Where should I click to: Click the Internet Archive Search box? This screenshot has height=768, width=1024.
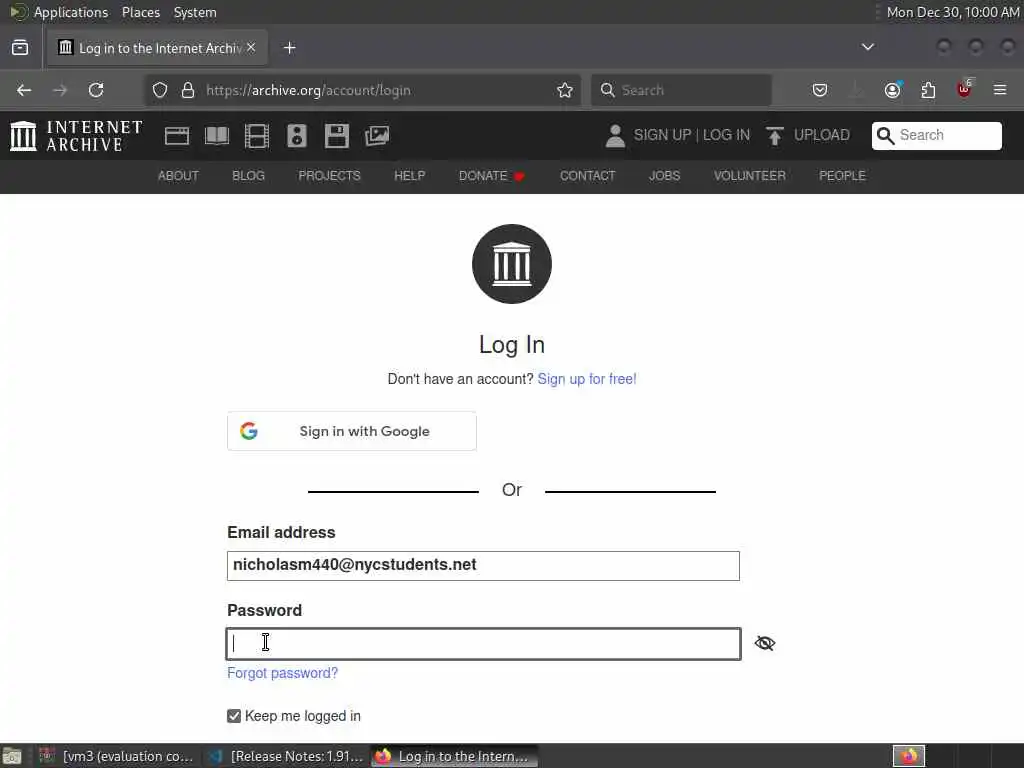pyautogui.click(x=936, y=135)
